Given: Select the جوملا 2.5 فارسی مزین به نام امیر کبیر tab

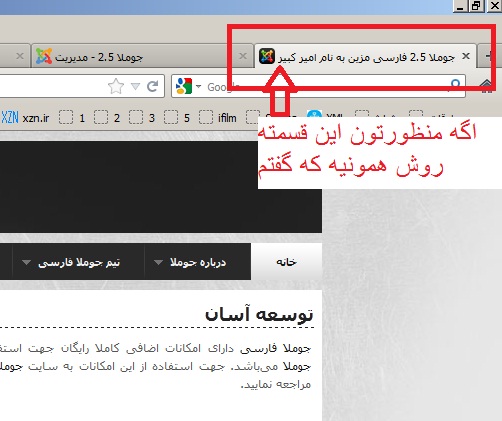Looking at the screenshot, I should click(365, 57).
